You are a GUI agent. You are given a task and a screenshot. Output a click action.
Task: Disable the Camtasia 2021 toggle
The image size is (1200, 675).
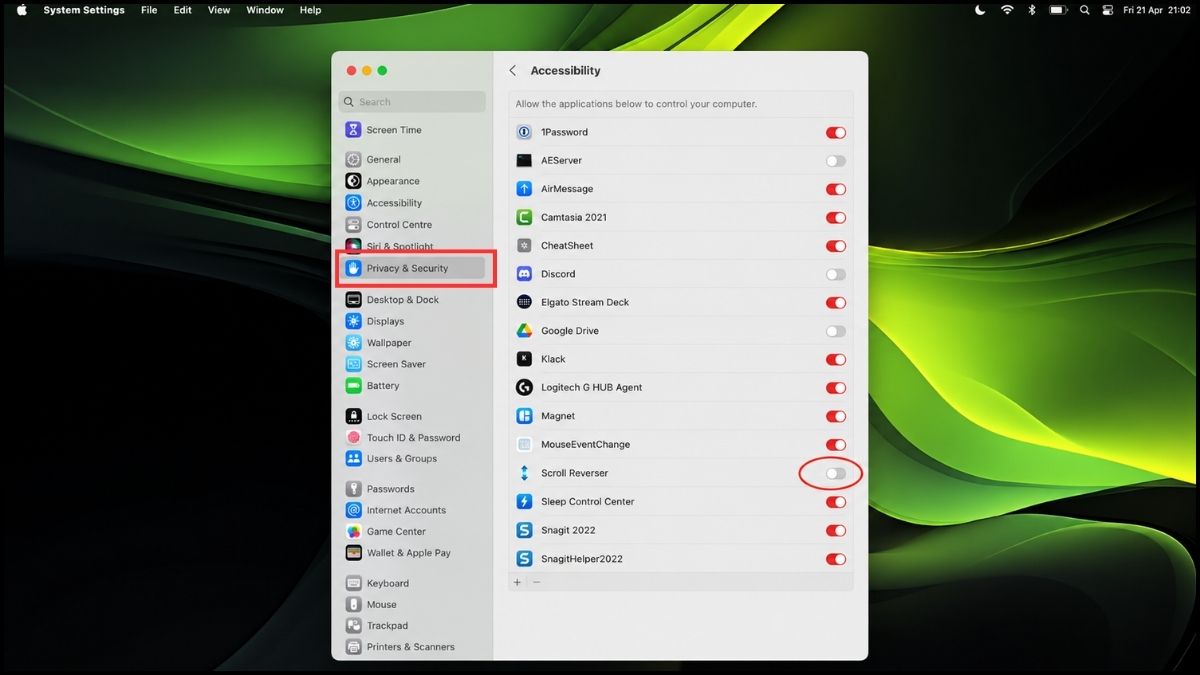pos(836,218)
